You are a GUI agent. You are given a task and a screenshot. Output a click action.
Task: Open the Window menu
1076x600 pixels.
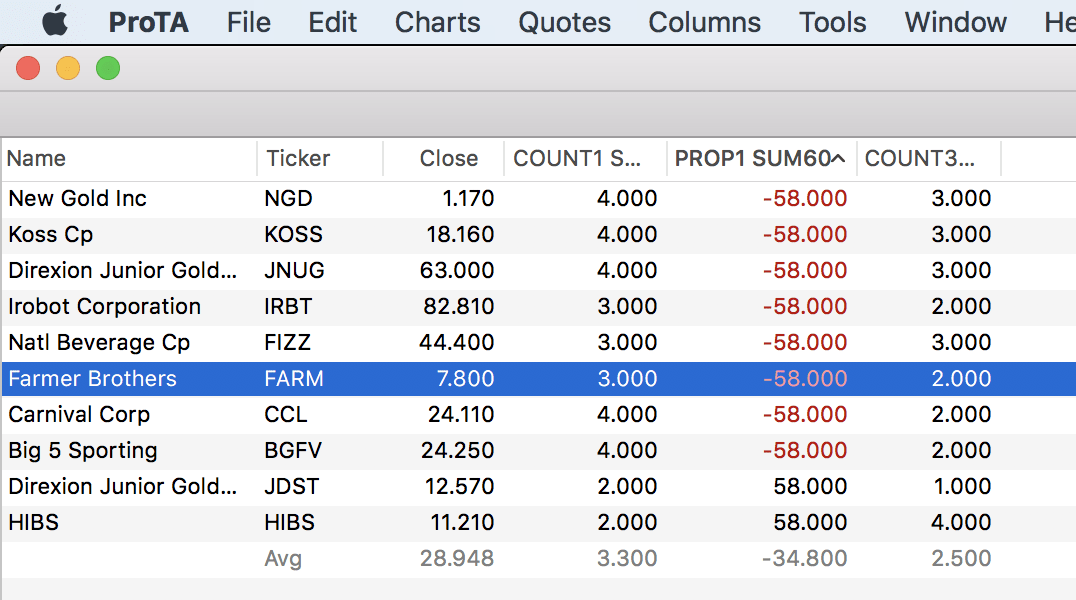[955, 22]
